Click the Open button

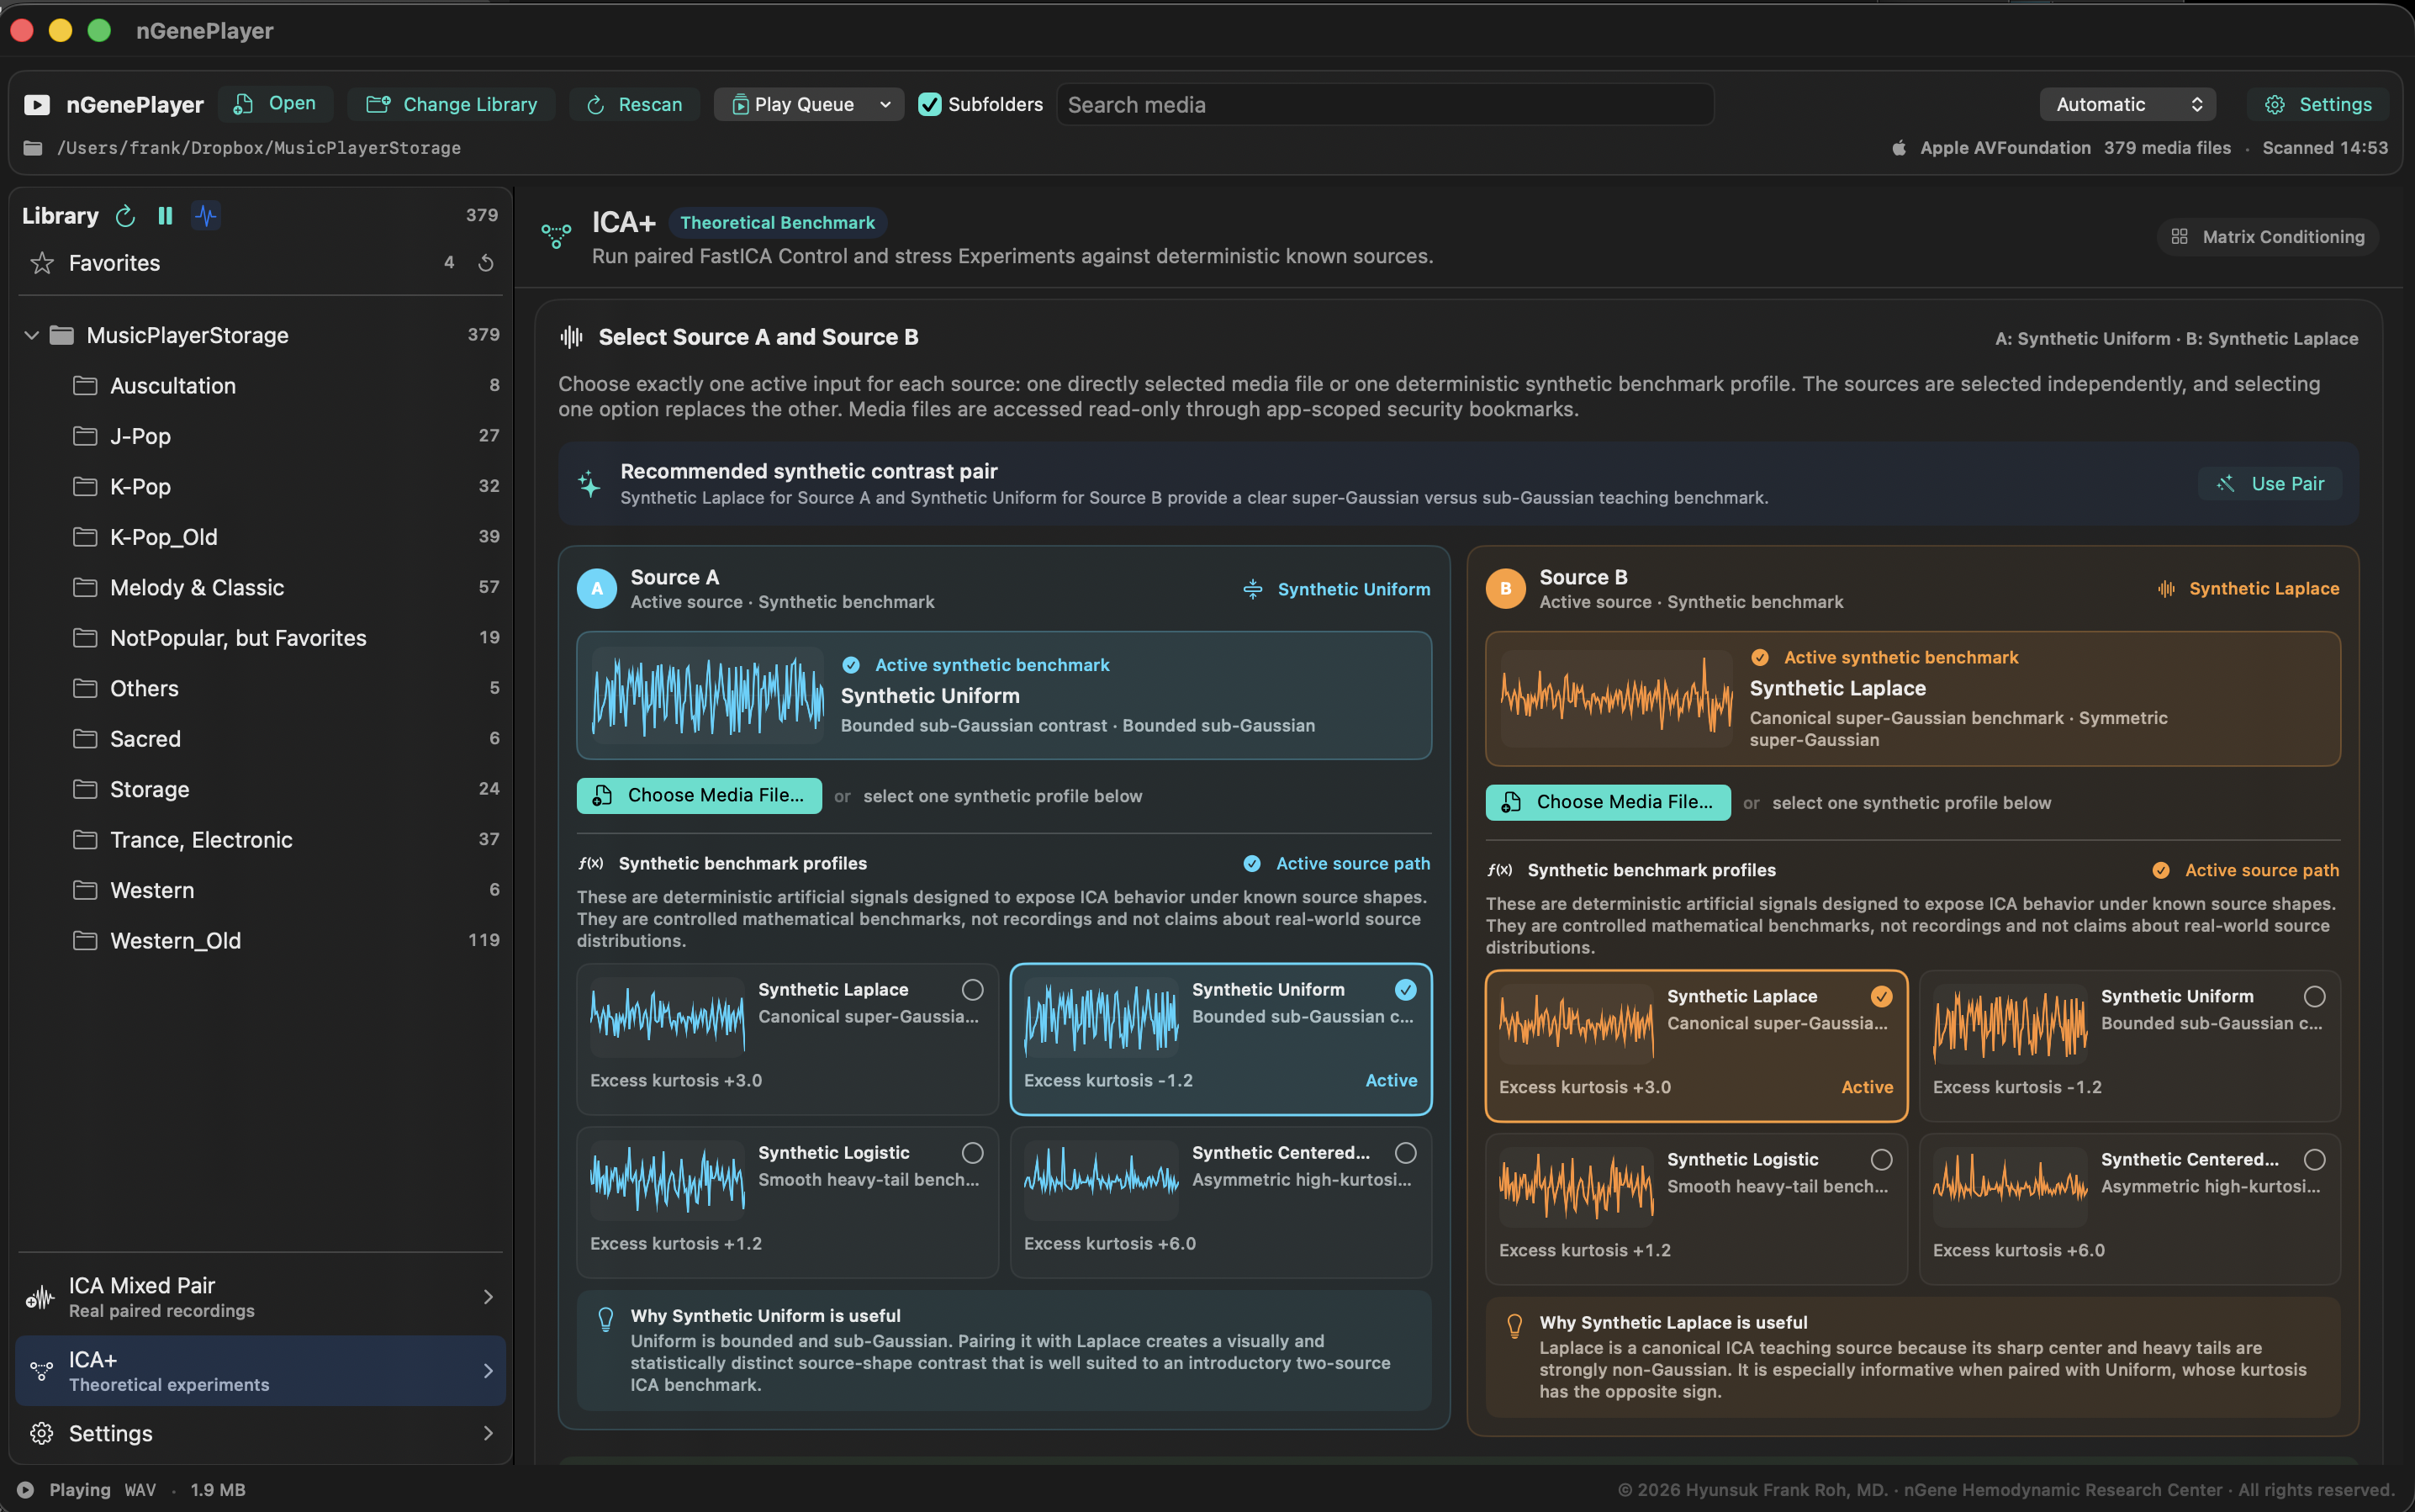[275, 104]
